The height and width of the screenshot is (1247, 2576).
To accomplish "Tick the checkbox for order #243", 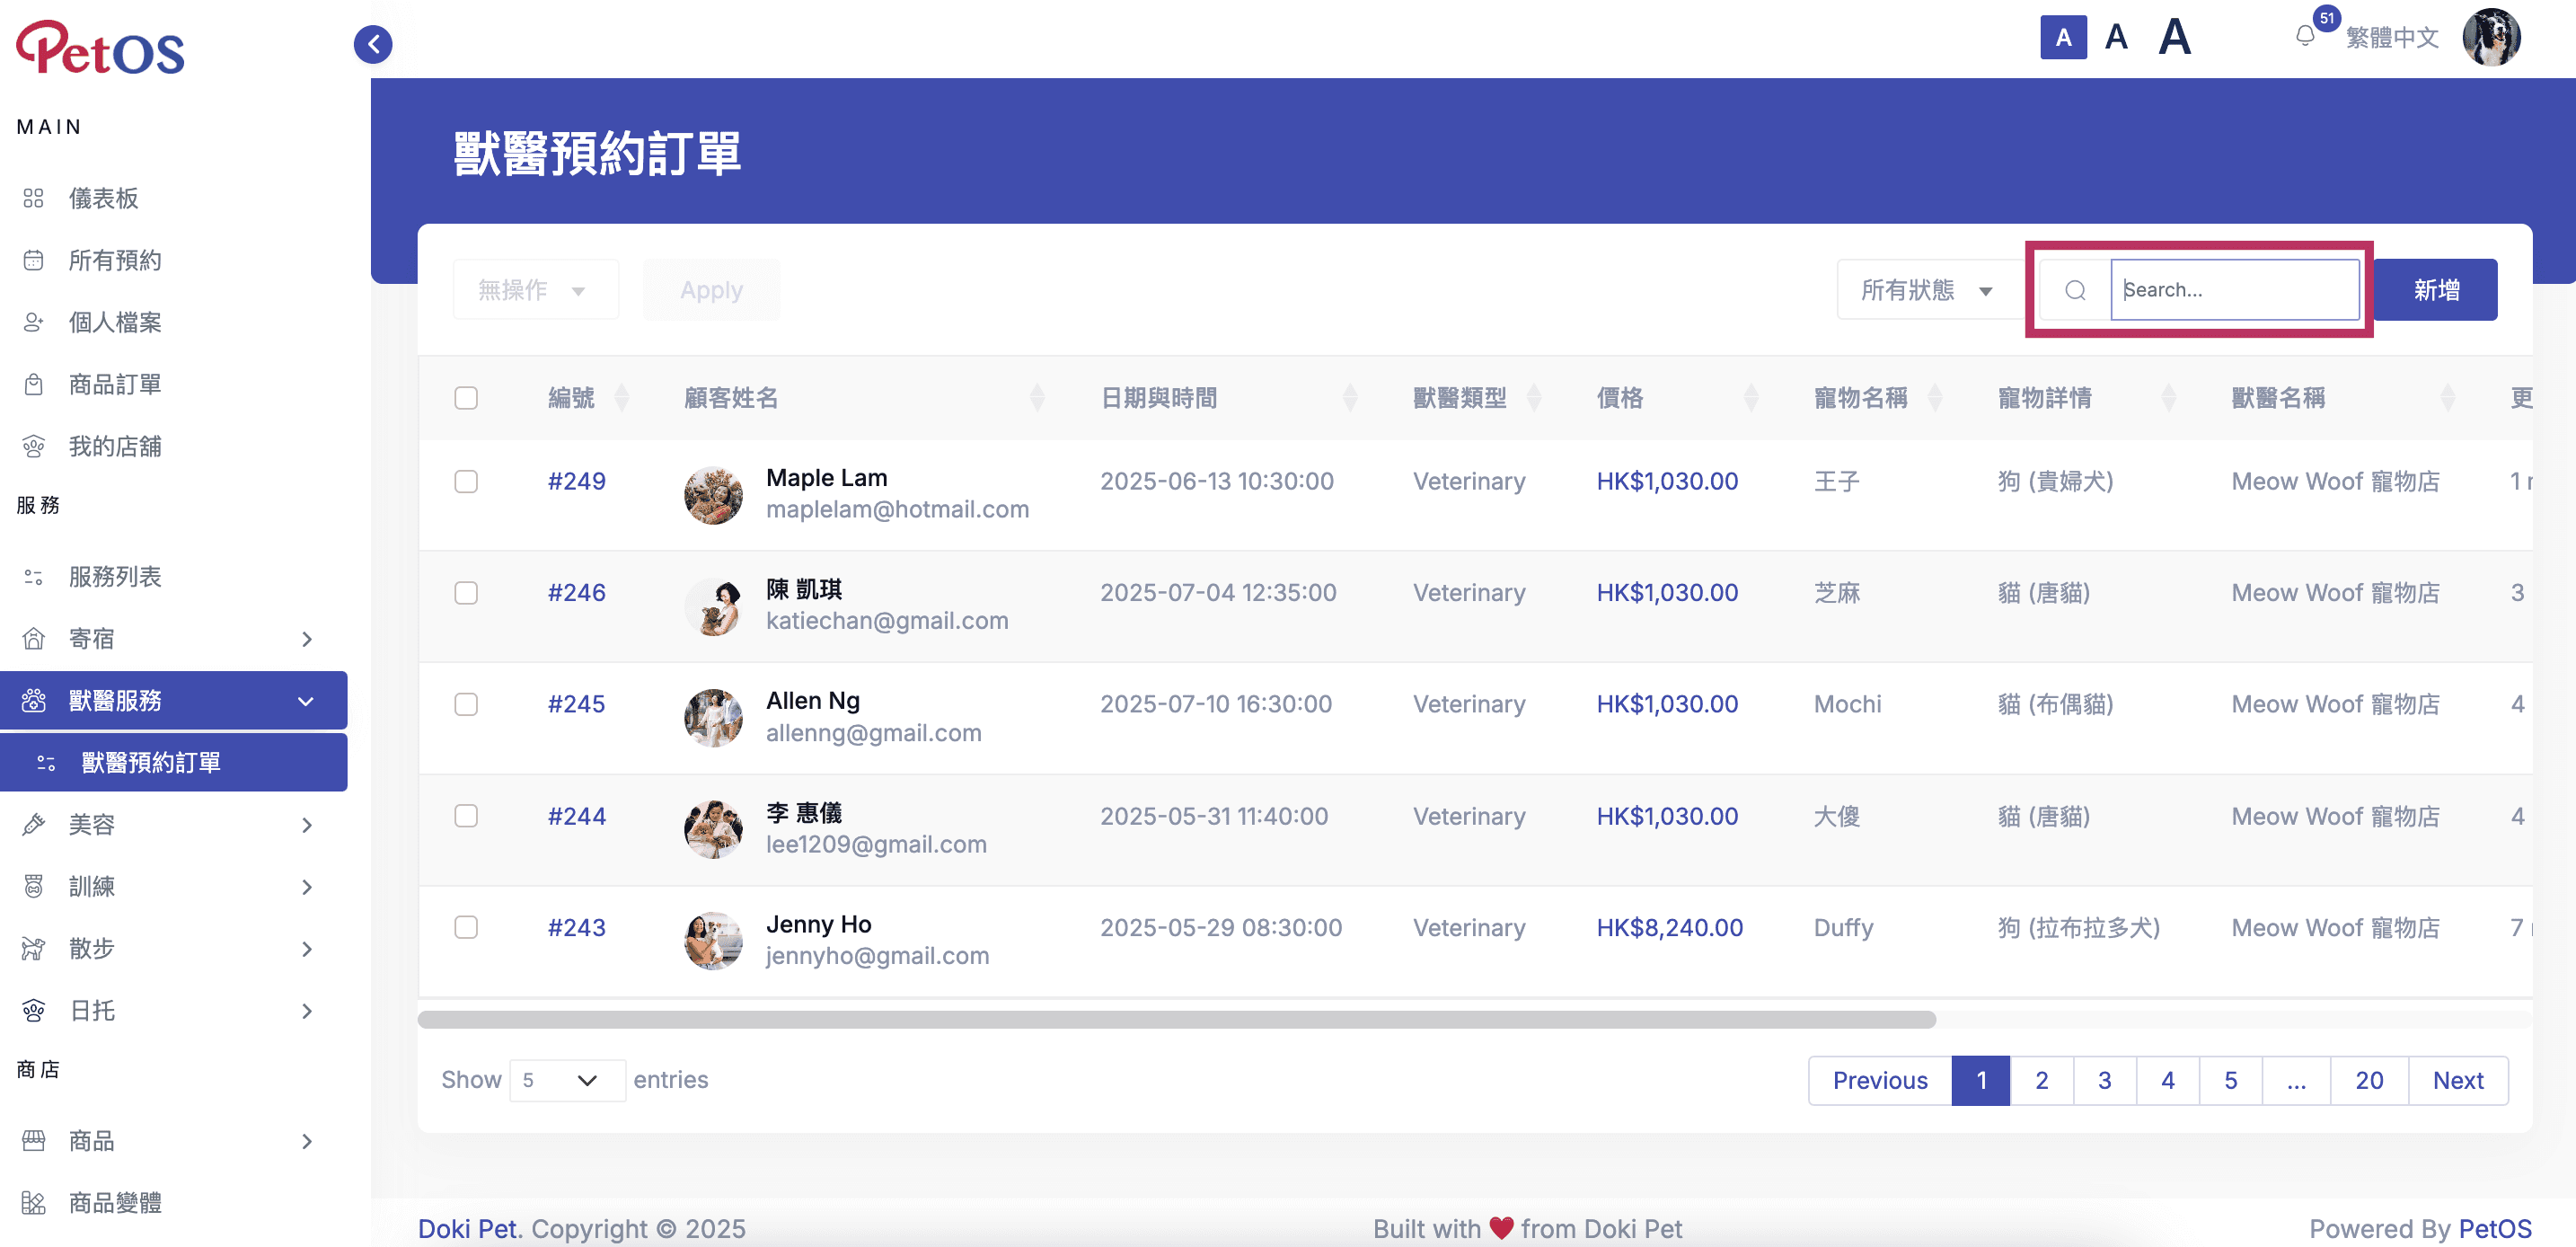I will (x=466, y=927).
